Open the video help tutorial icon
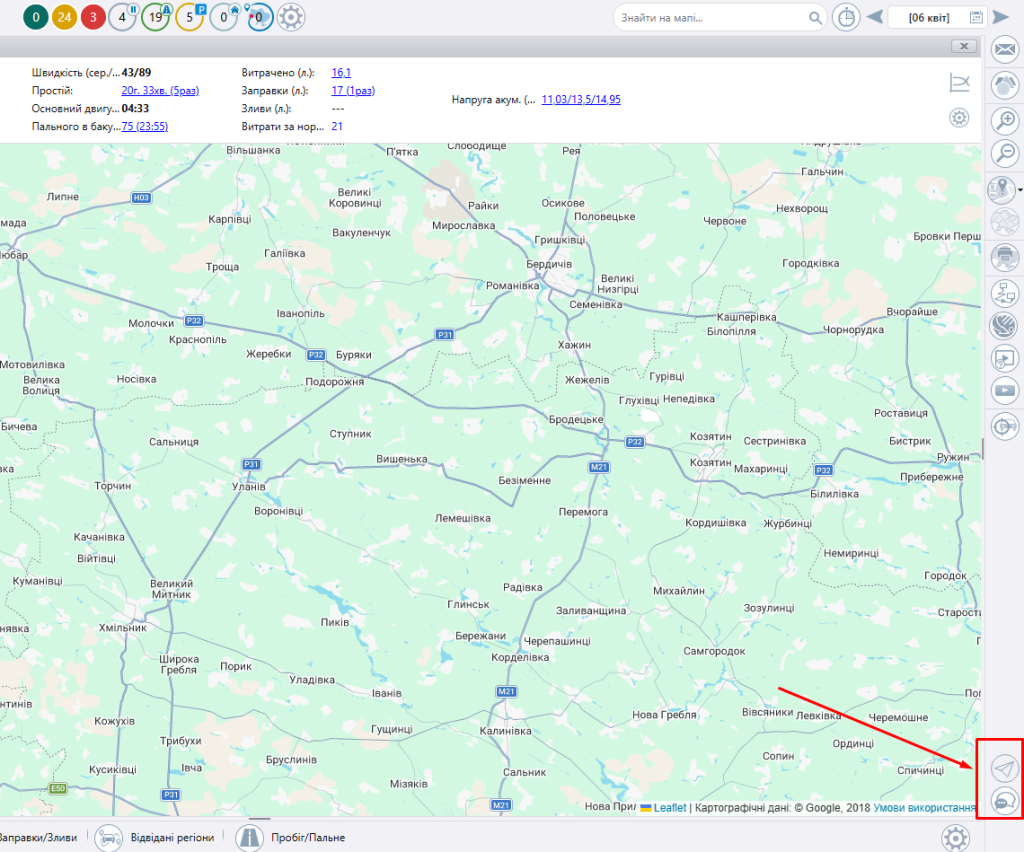 [x=1004, y=358]
